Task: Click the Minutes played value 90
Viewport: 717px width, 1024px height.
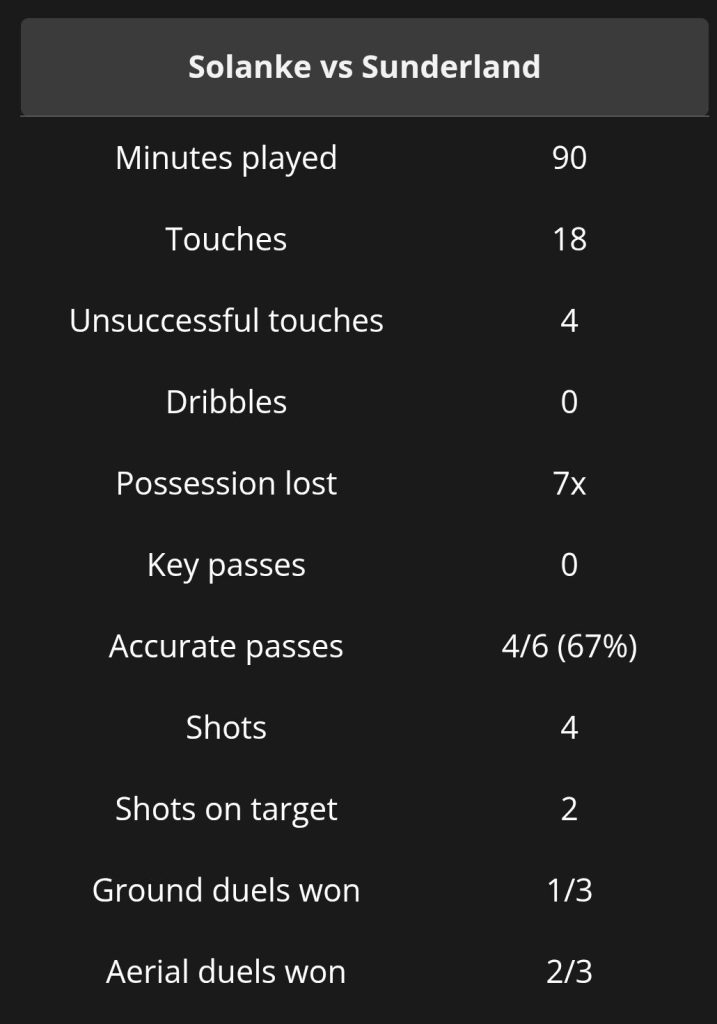Action: tap(569, 158)
